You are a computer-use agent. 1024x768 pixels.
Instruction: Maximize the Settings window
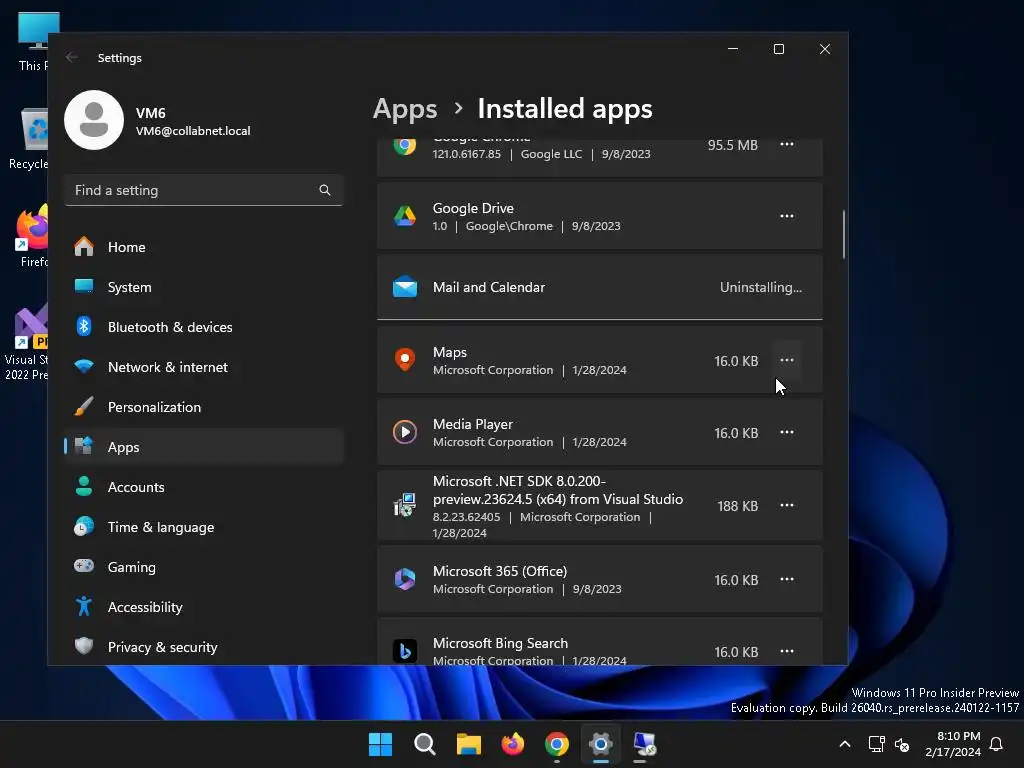[778, 49]
